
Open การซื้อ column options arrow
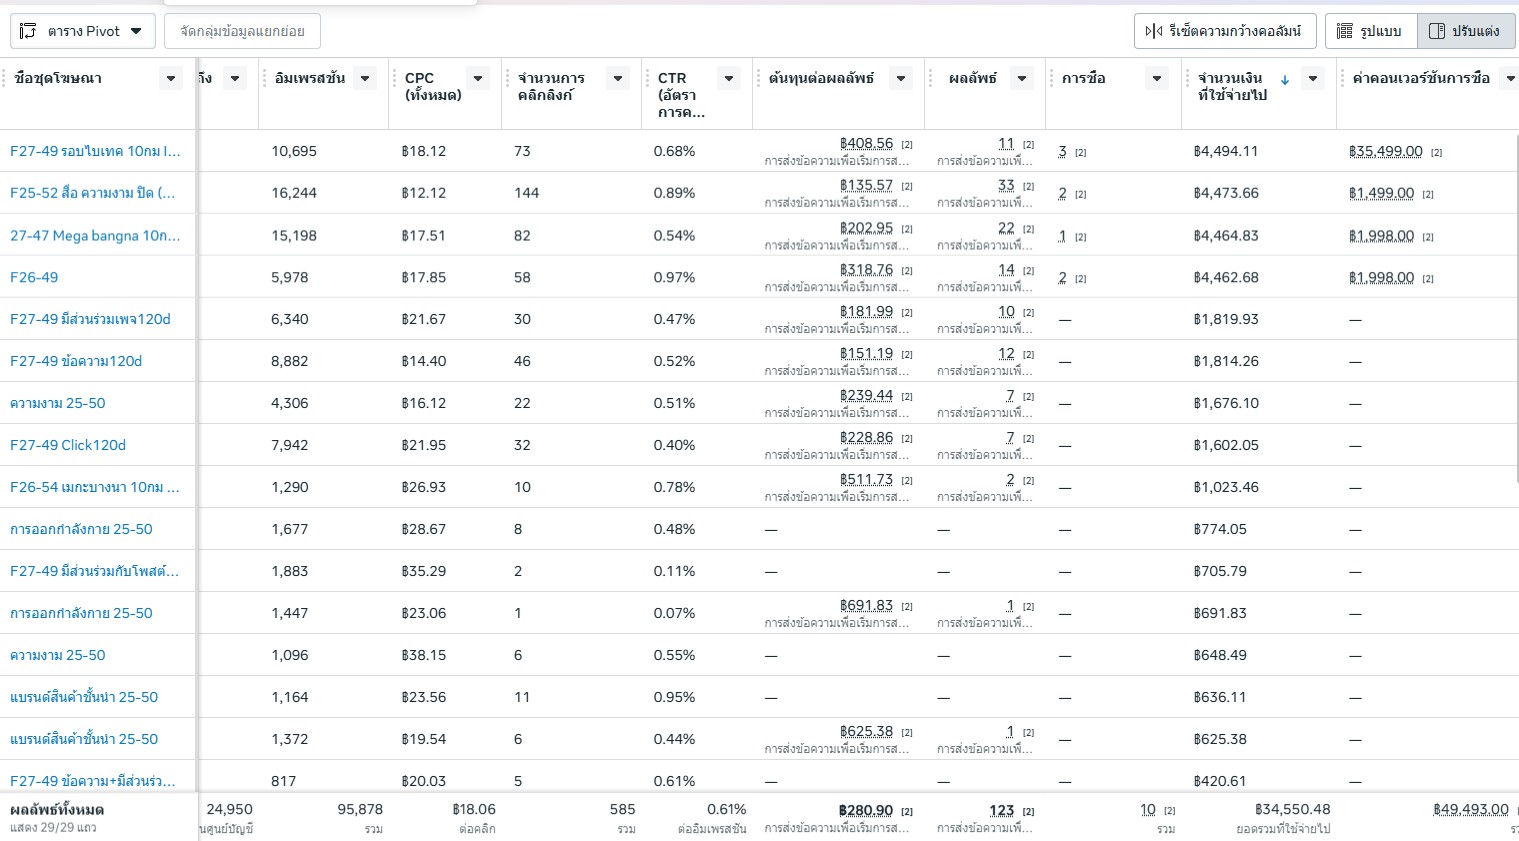pyautogui.click(x=1157, y=78)
